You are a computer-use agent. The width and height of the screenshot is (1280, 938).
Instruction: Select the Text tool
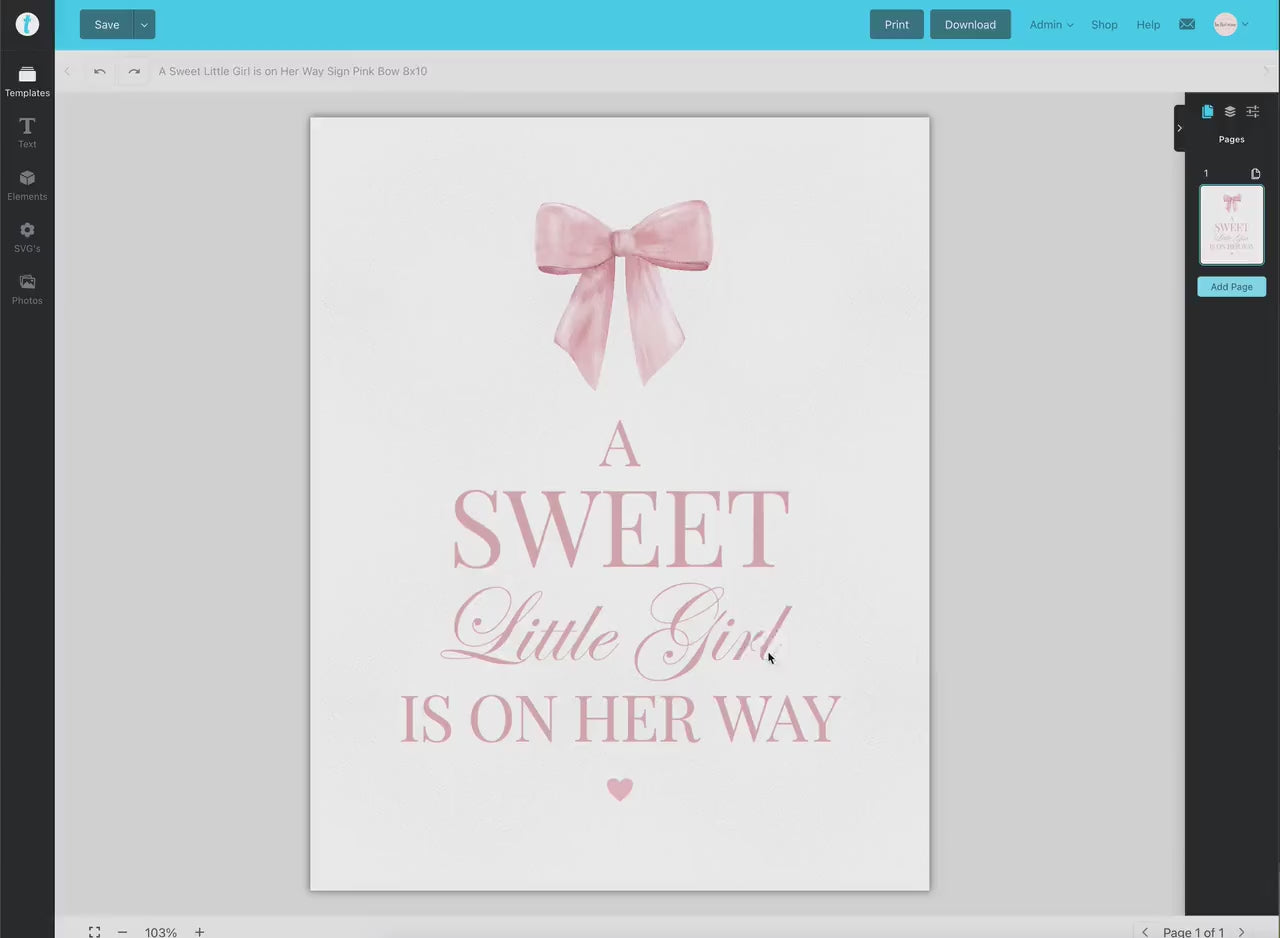pos(27,133)
